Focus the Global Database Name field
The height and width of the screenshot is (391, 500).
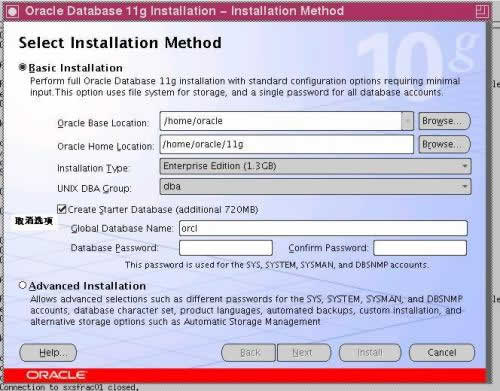(x=323, y=228)
